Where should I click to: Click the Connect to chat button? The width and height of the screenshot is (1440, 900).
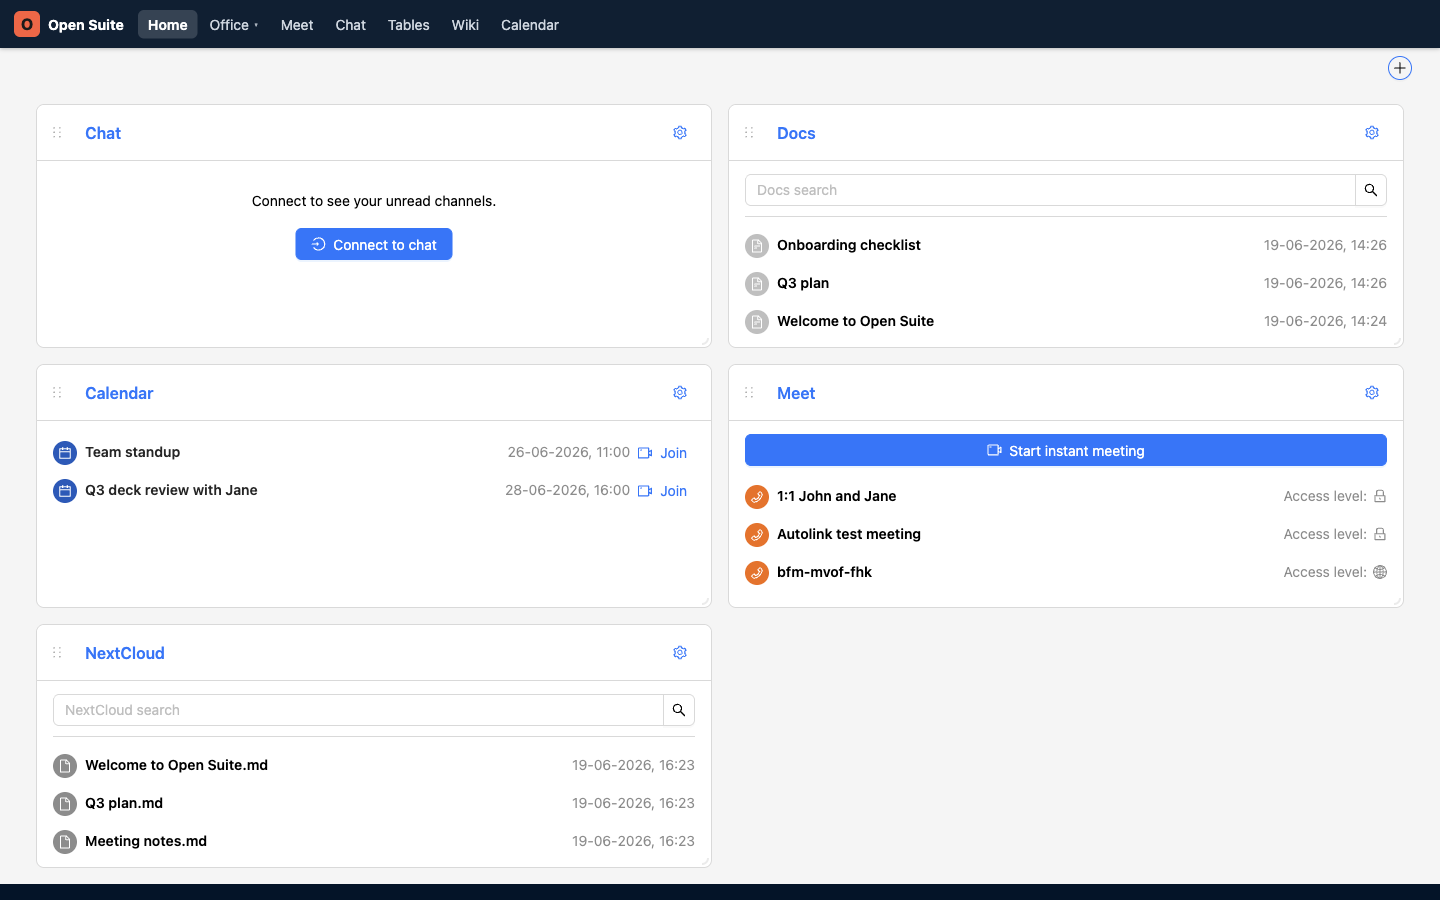[x=374, y=244]
